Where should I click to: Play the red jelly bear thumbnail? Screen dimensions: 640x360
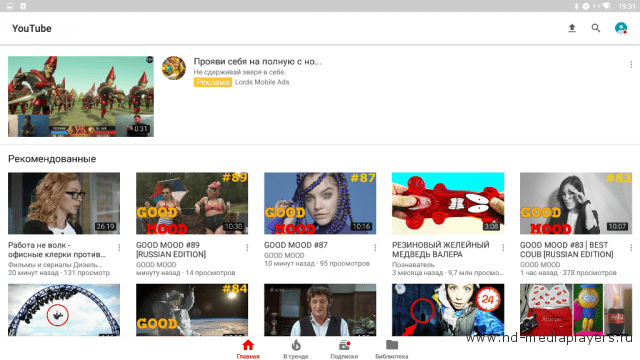click(448, 203)
